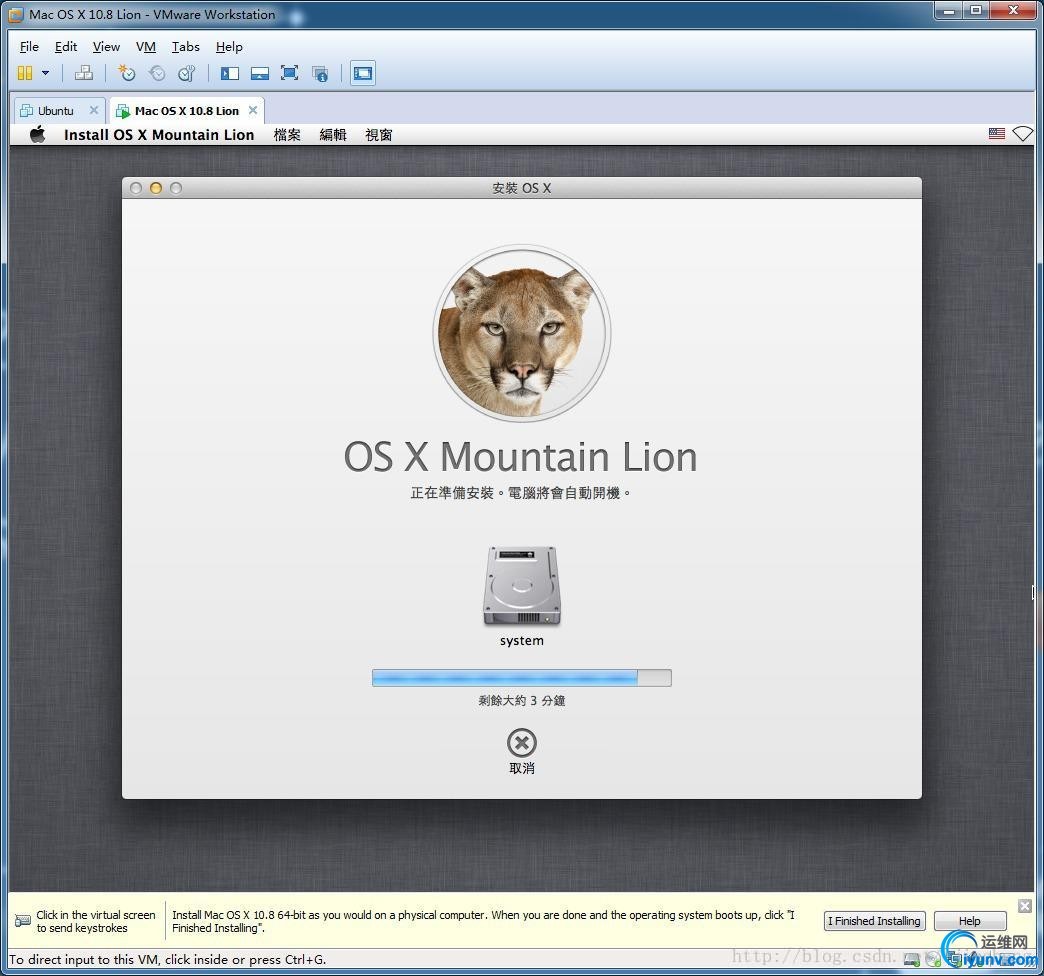Click the installation progress bar

click(522, 678)
